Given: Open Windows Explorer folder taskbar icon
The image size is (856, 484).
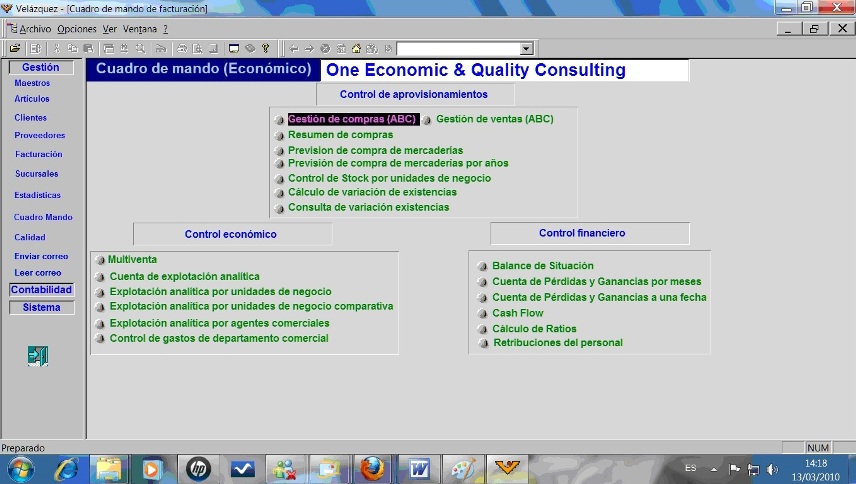Looking at the screenshot, I should tap(109, 469).
